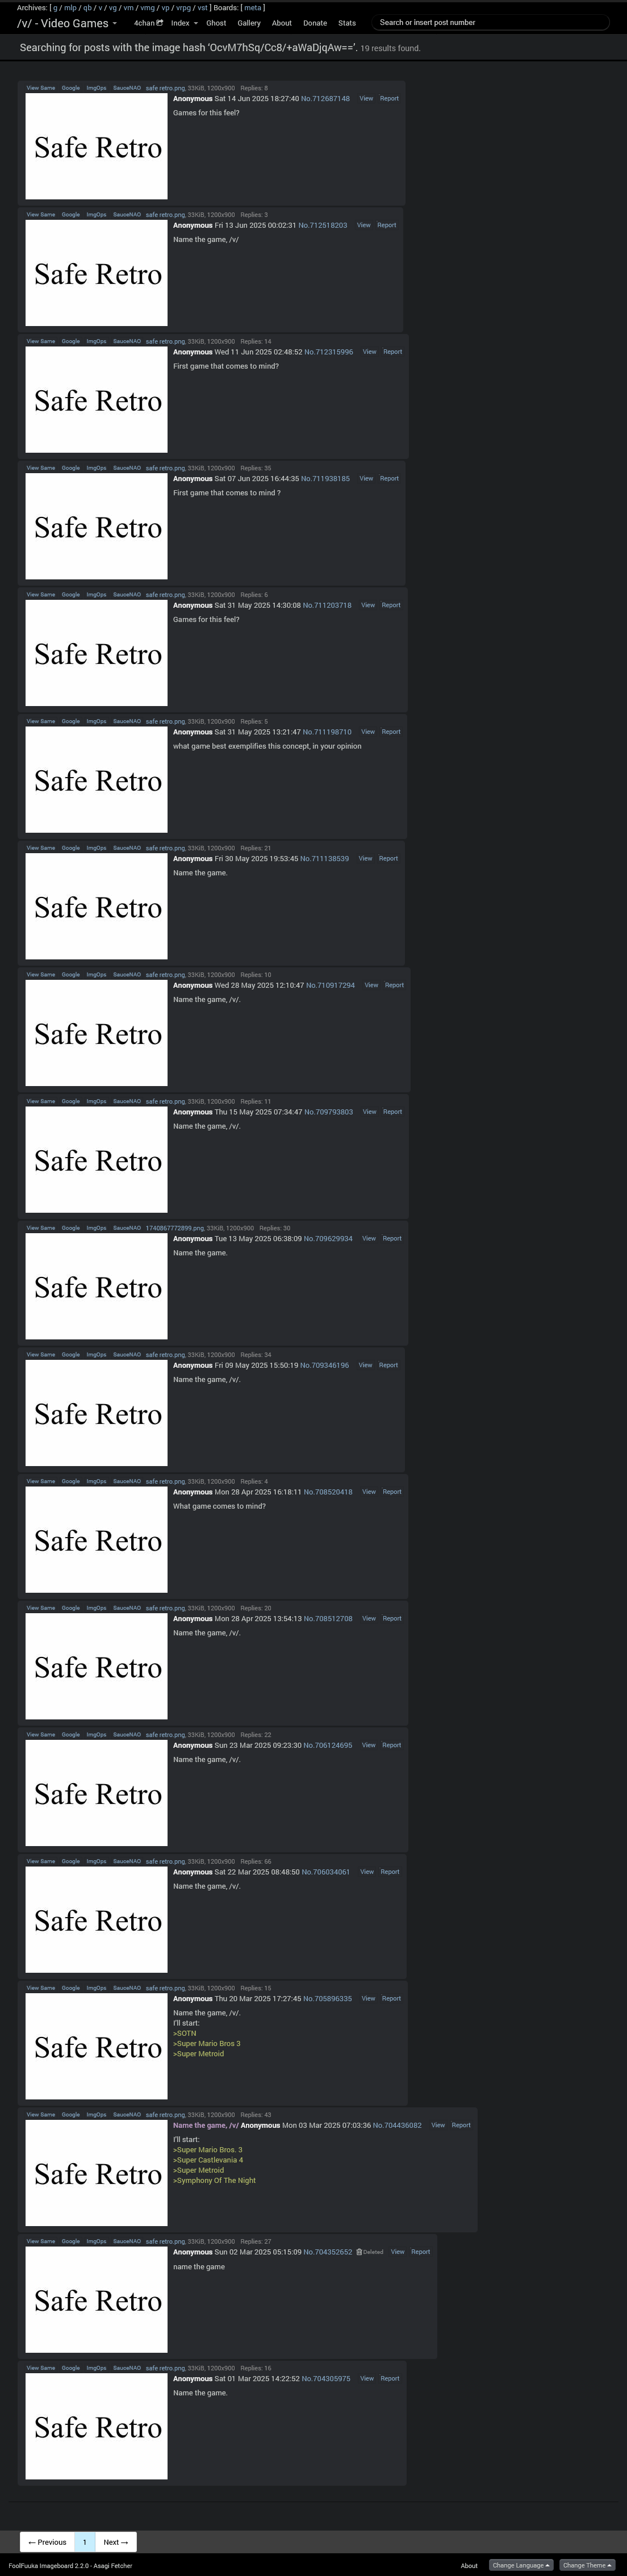The height and width of the screenshot is (2576, 627).
Task: Click SauceNAO for the first post image
Action: [x=127, y=88]
